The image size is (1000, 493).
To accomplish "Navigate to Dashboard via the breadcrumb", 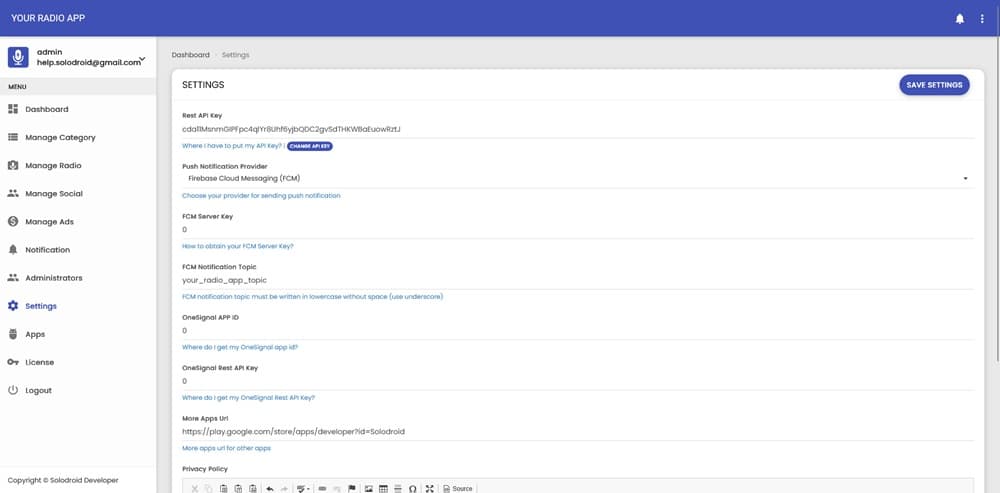I will click(190, 55).
